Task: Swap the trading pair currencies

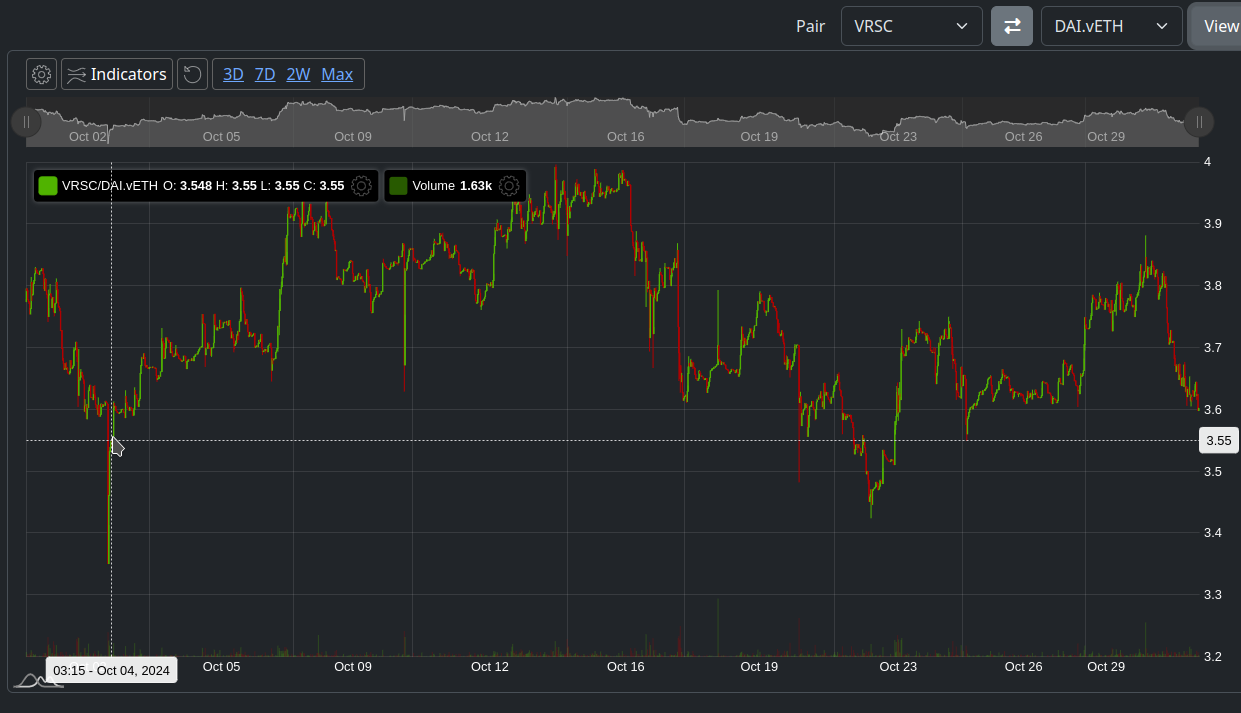Action: 1011,26
